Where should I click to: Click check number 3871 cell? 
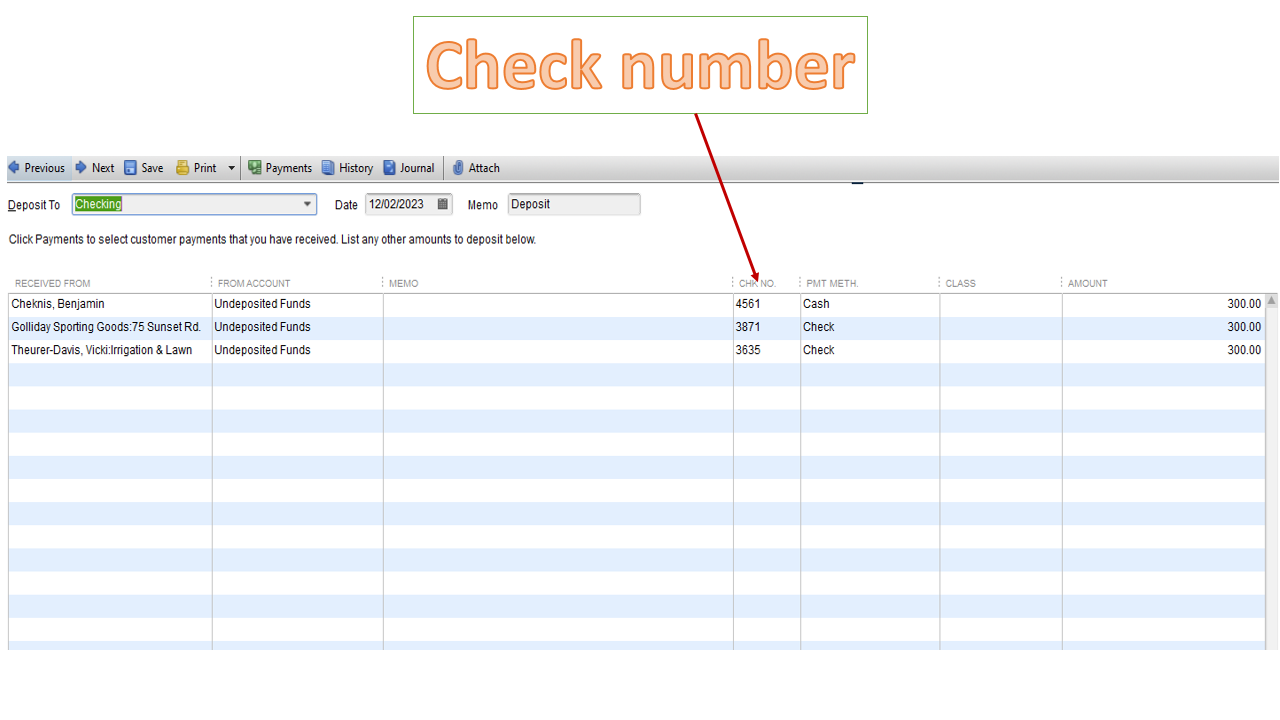[x=765, y=326]
